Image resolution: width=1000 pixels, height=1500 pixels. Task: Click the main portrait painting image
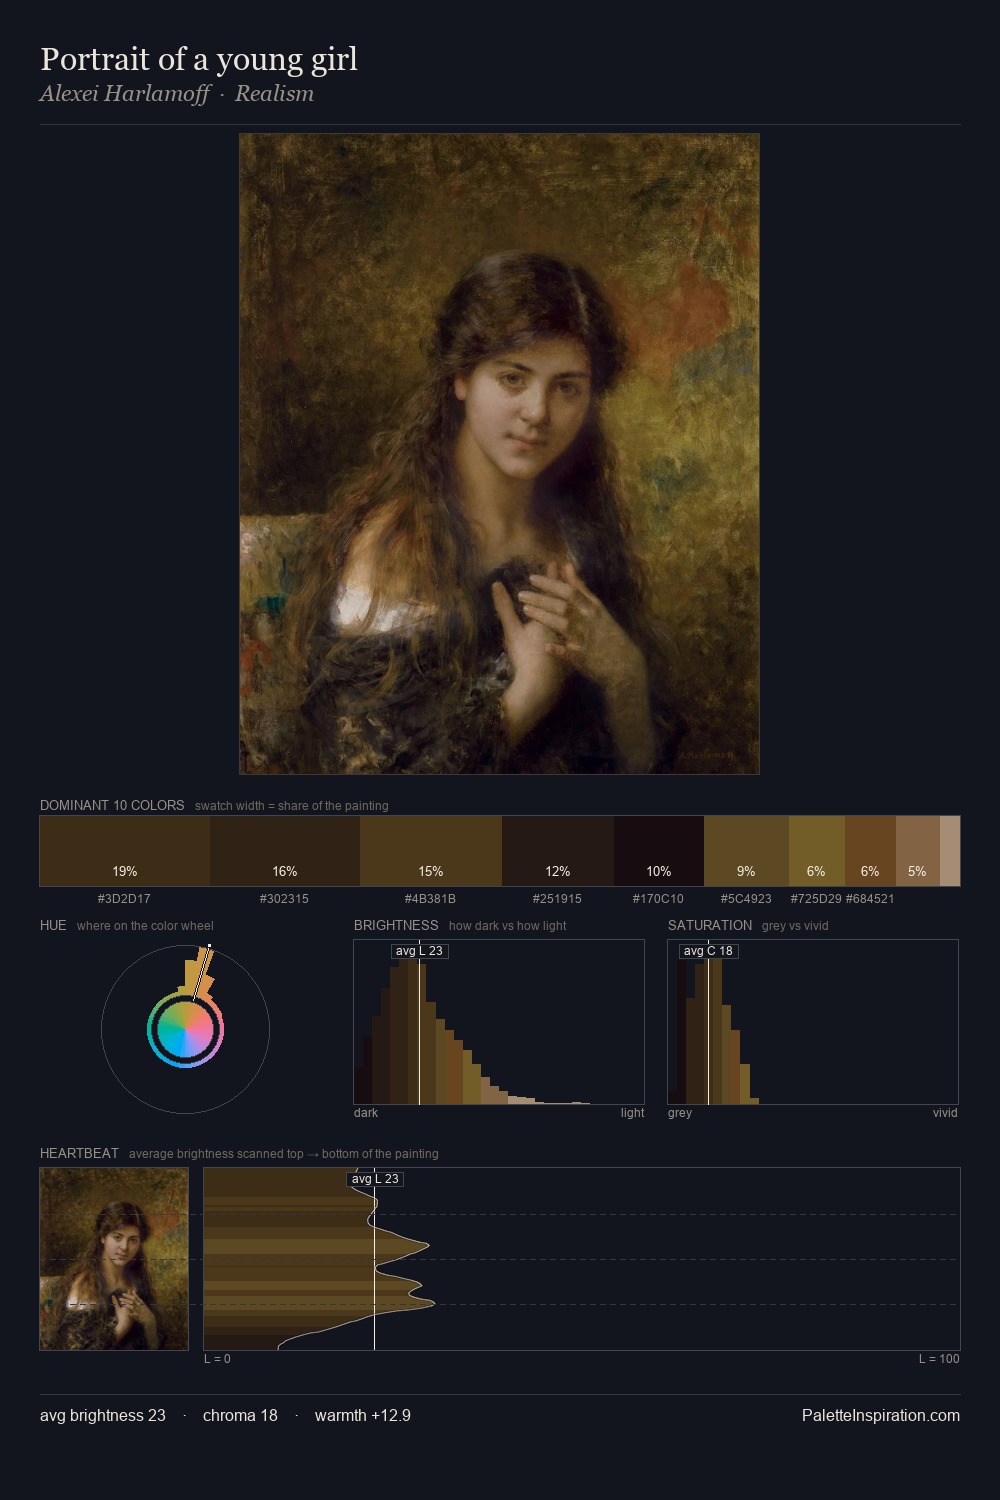pos(499,454)
